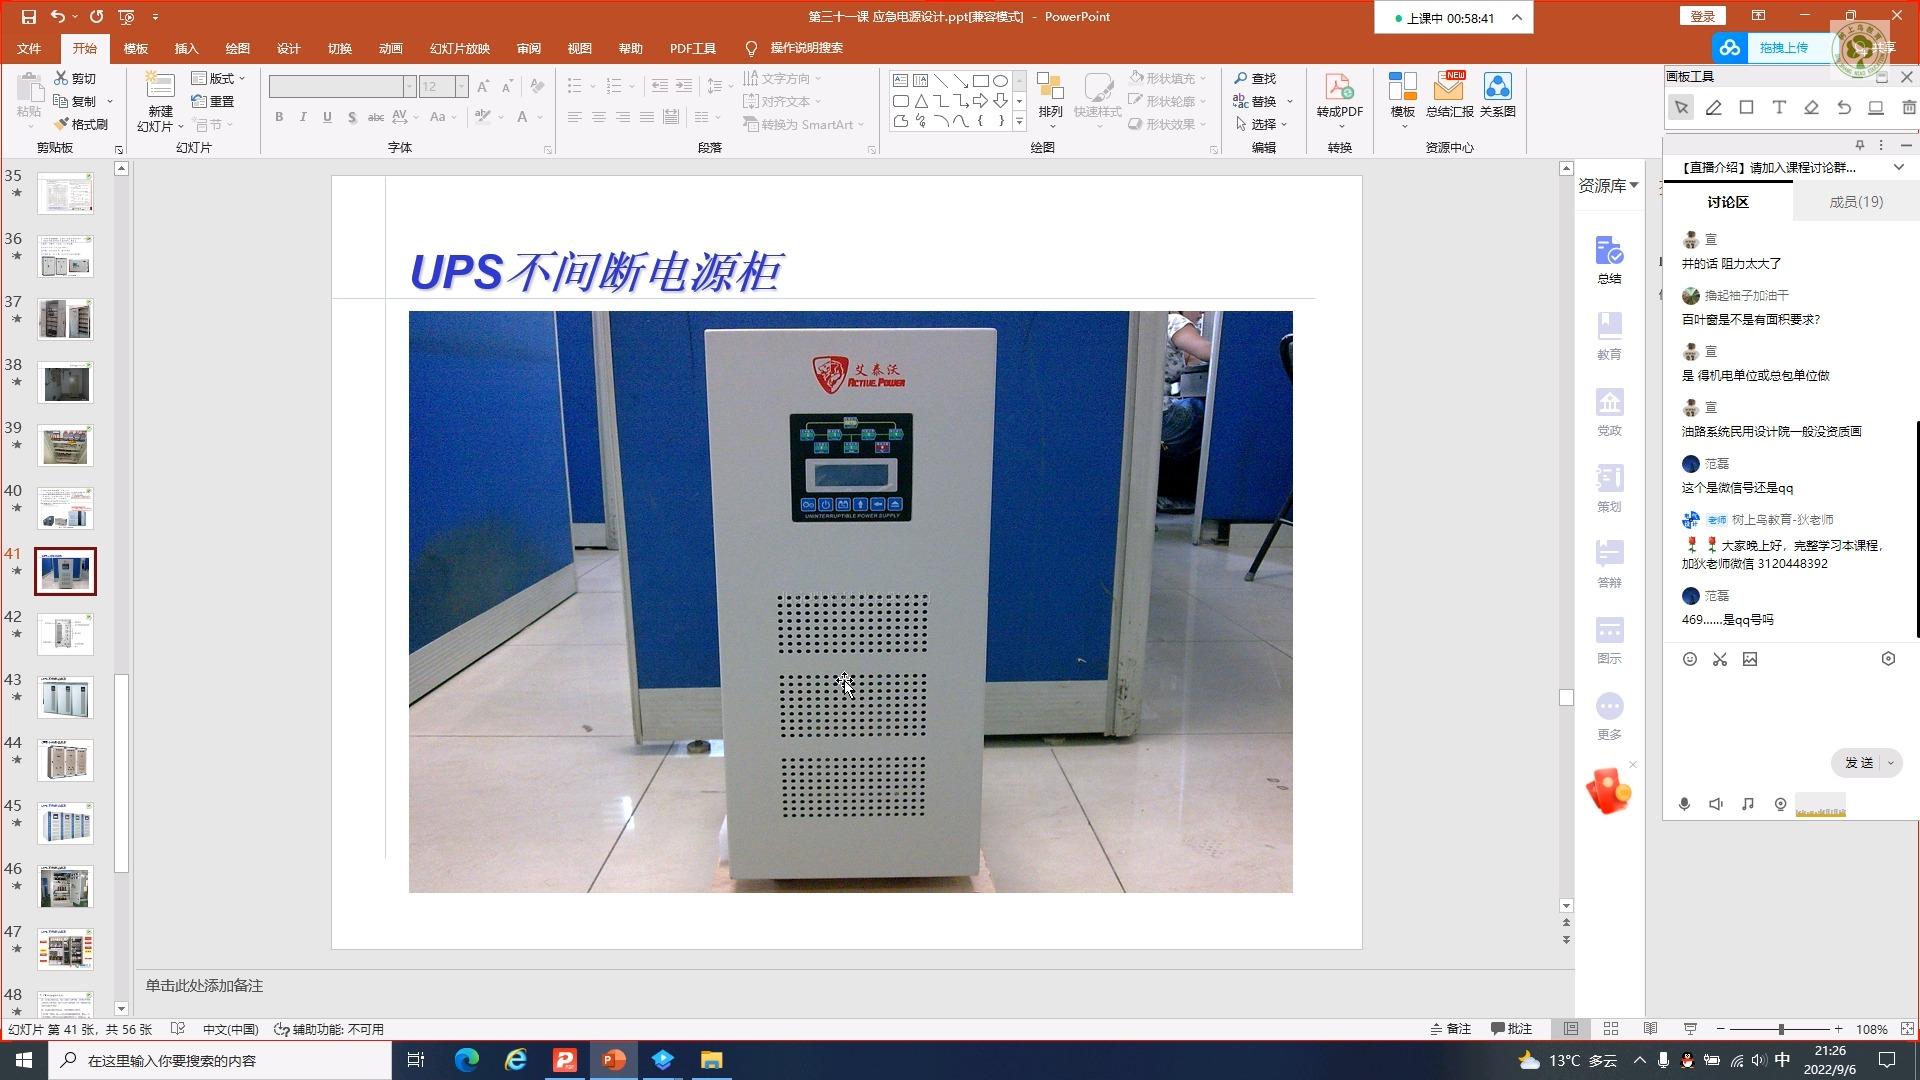
Task: Toggle speaker in live panel
Action: pos(1716,804)
